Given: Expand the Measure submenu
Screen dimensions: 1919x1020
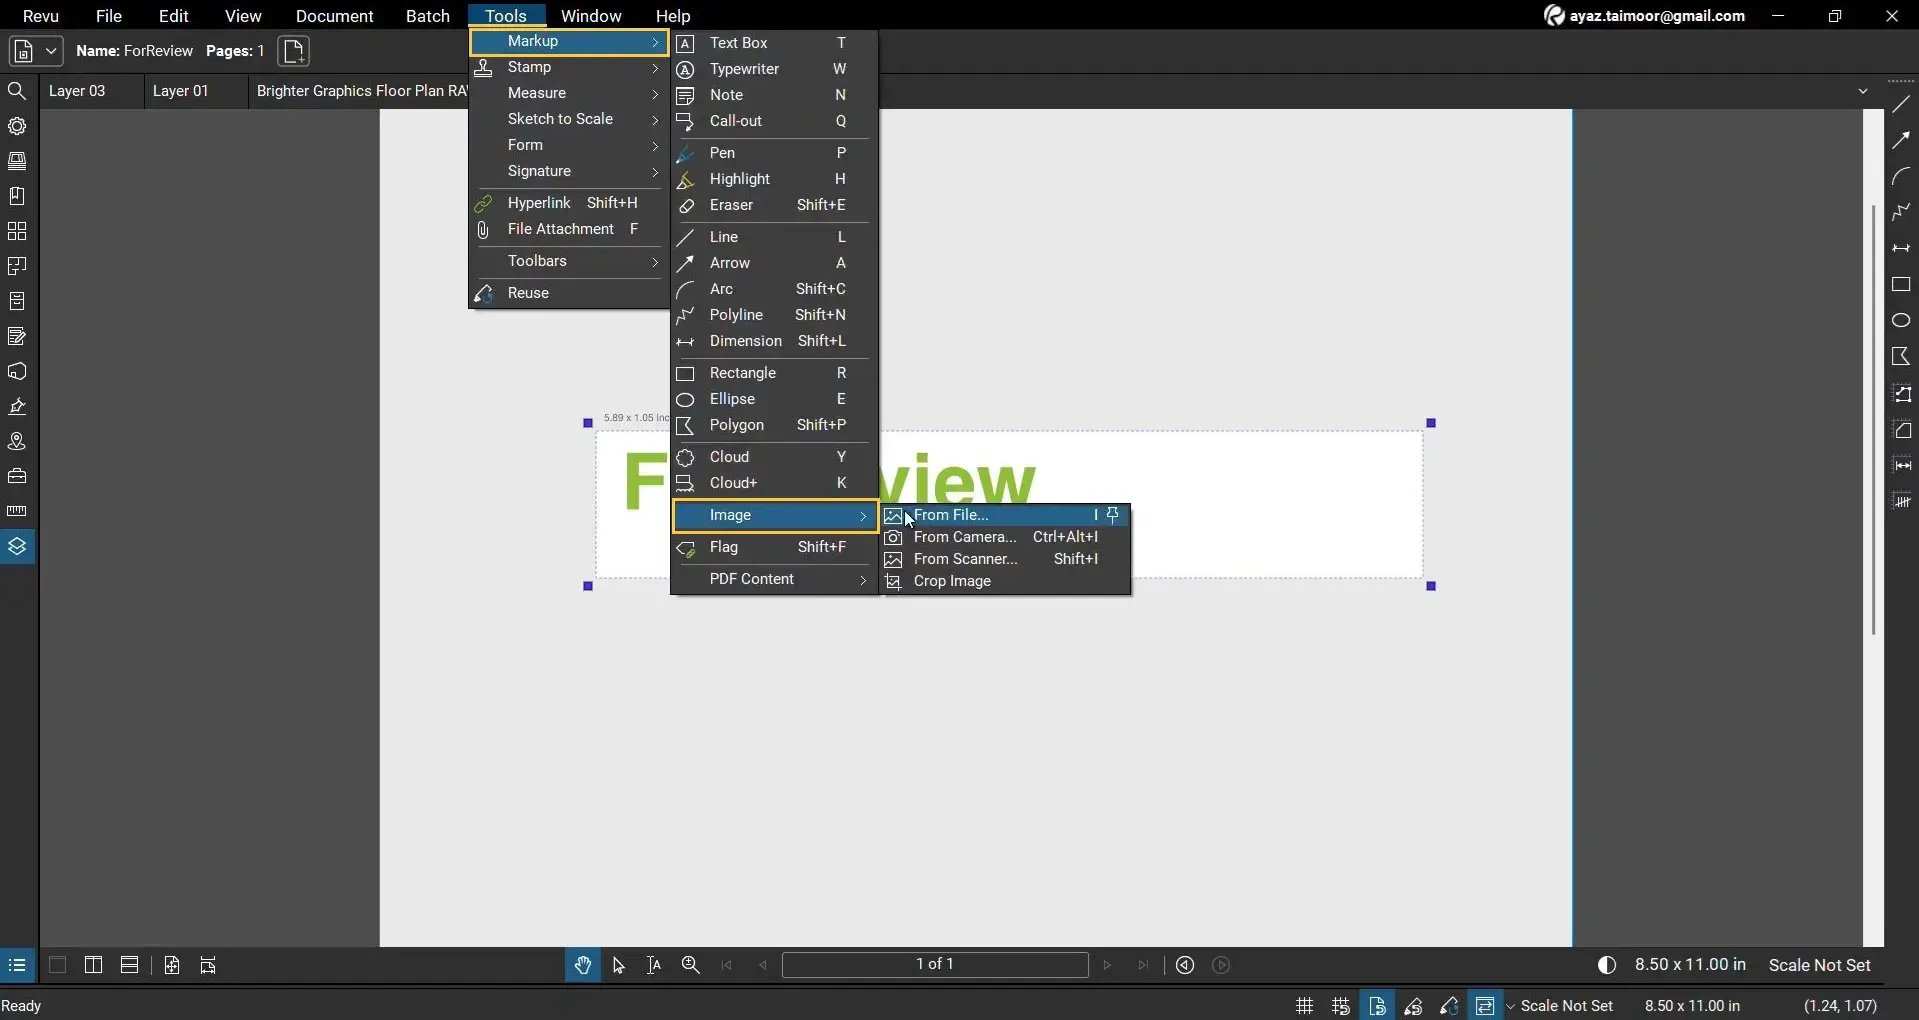Looking at the screenshot, I should pyautogui.click(x=568, y=93).
